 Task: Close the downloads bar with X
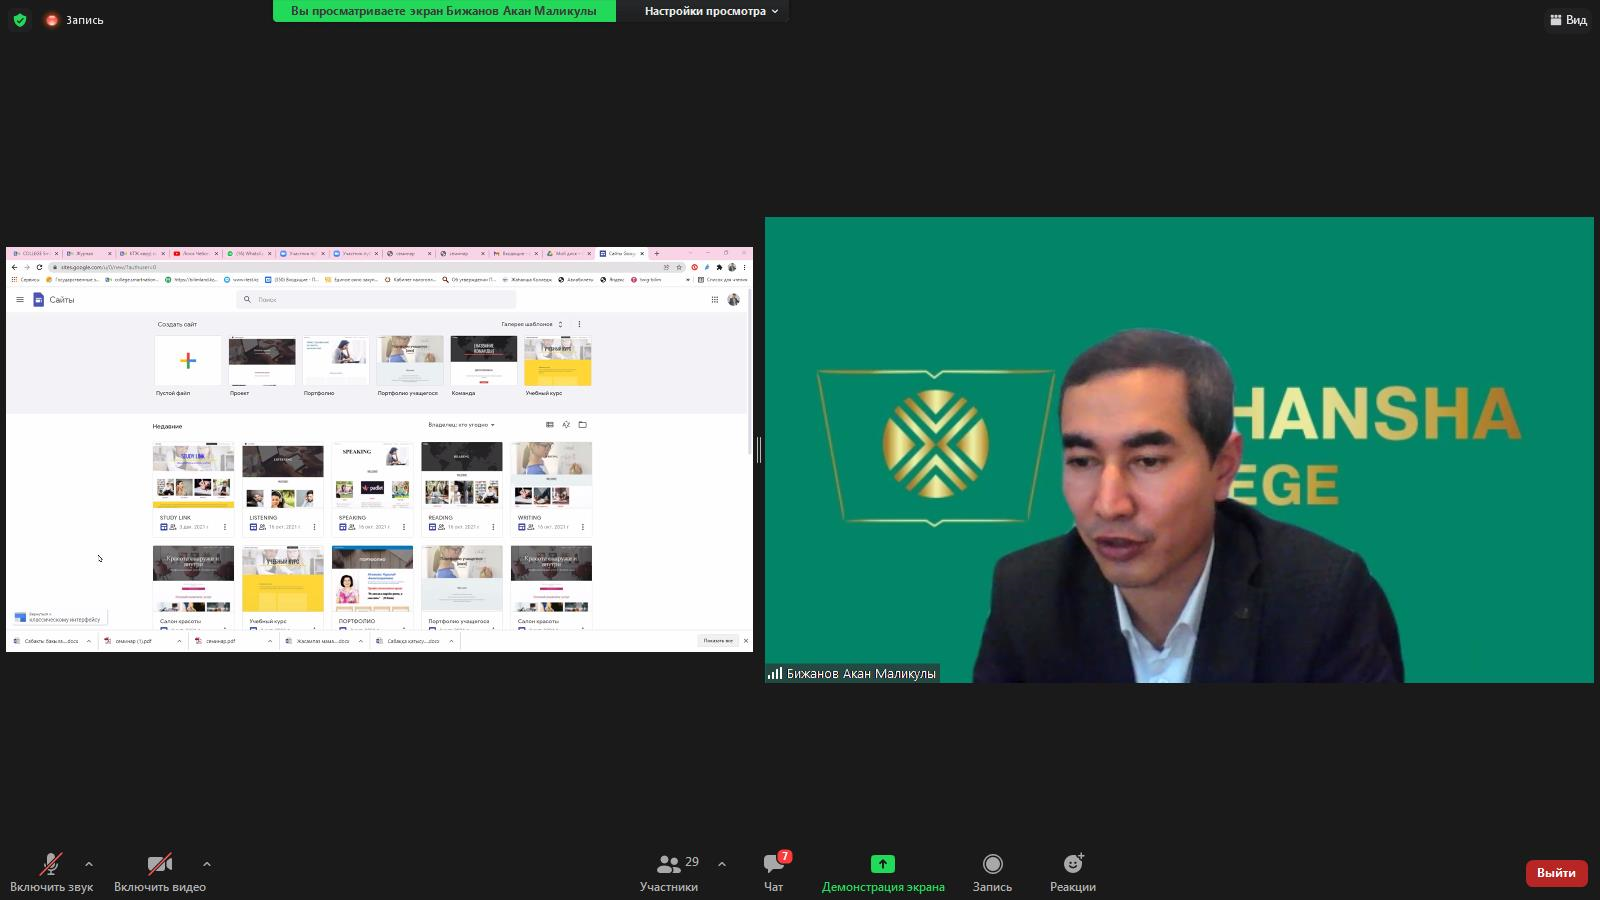pos(746,641)
